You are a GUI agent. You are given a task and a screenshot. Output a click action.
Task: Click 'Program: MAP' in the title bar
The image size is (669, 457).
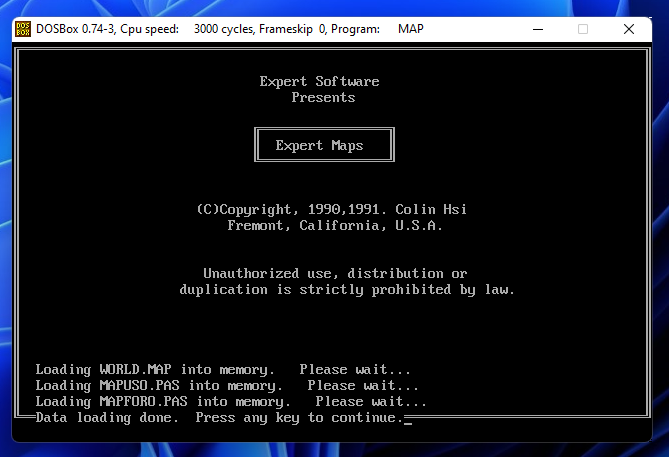pyautogui.click(x=380, y=29)
